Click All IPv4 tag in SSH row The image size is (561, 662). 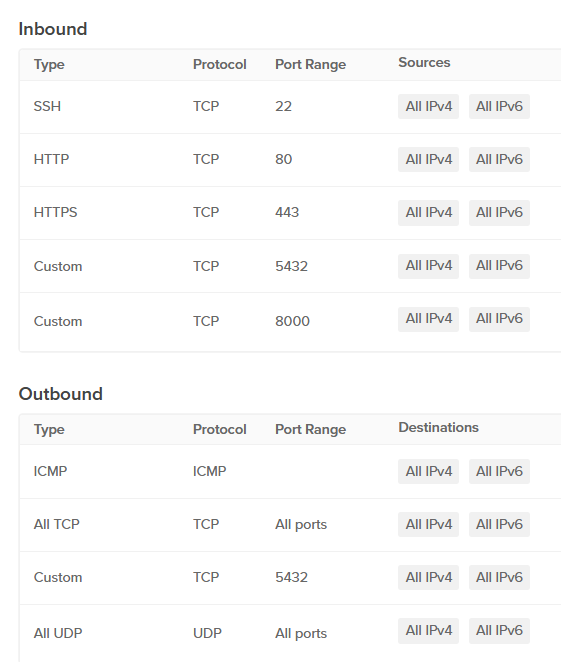click(x=428, y=106)
